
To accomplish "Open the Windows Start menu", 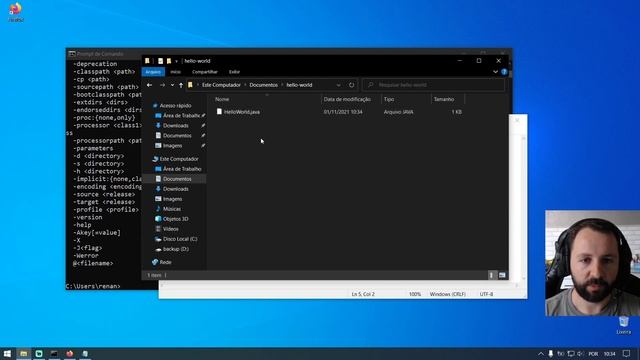I will tap(7, 353).
